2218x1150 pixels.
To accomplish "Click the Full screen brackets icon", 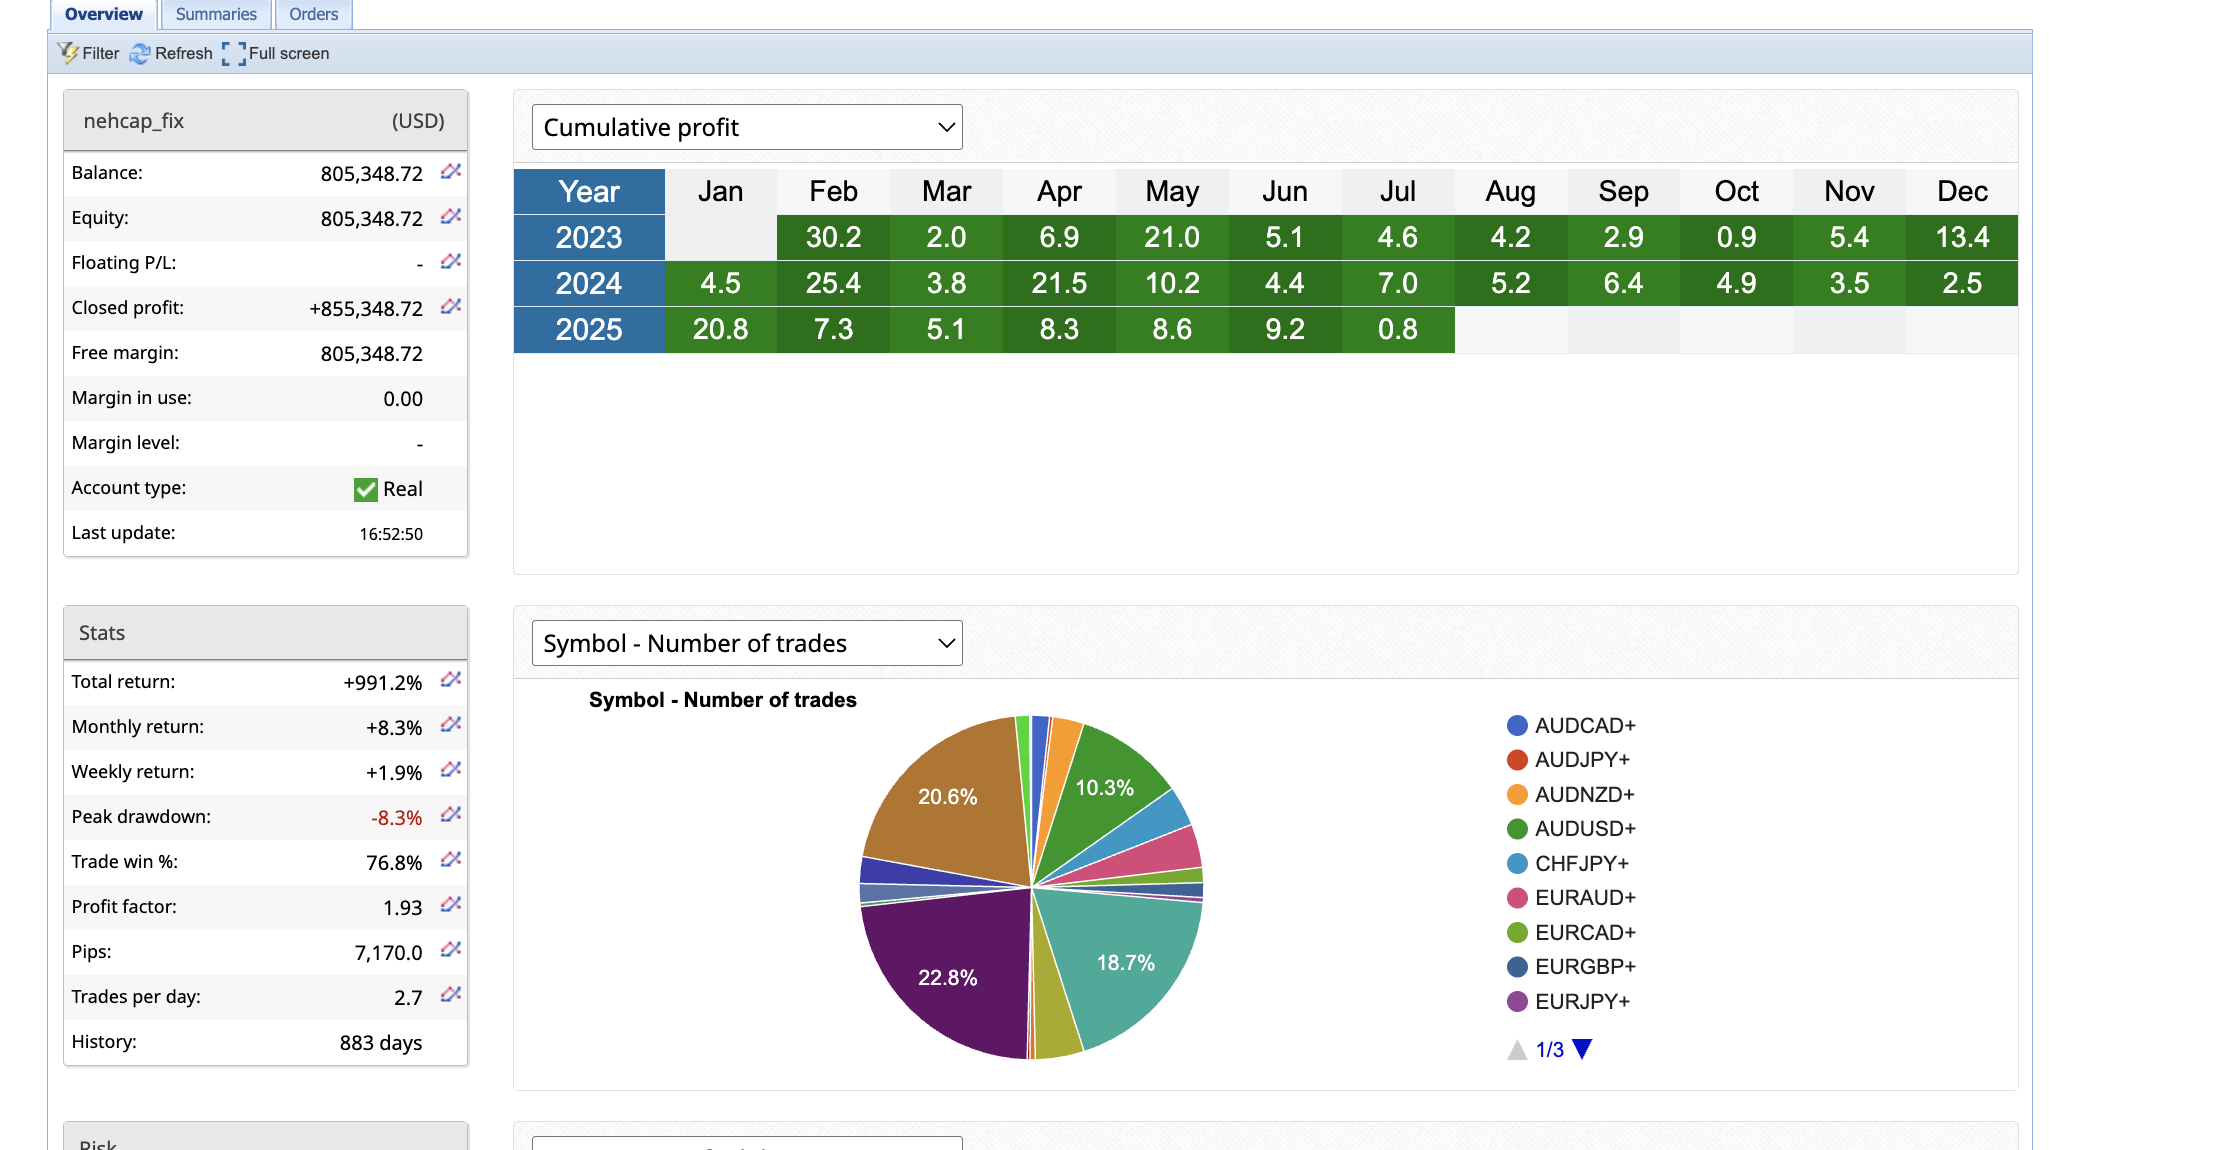I will coord(234,54).
